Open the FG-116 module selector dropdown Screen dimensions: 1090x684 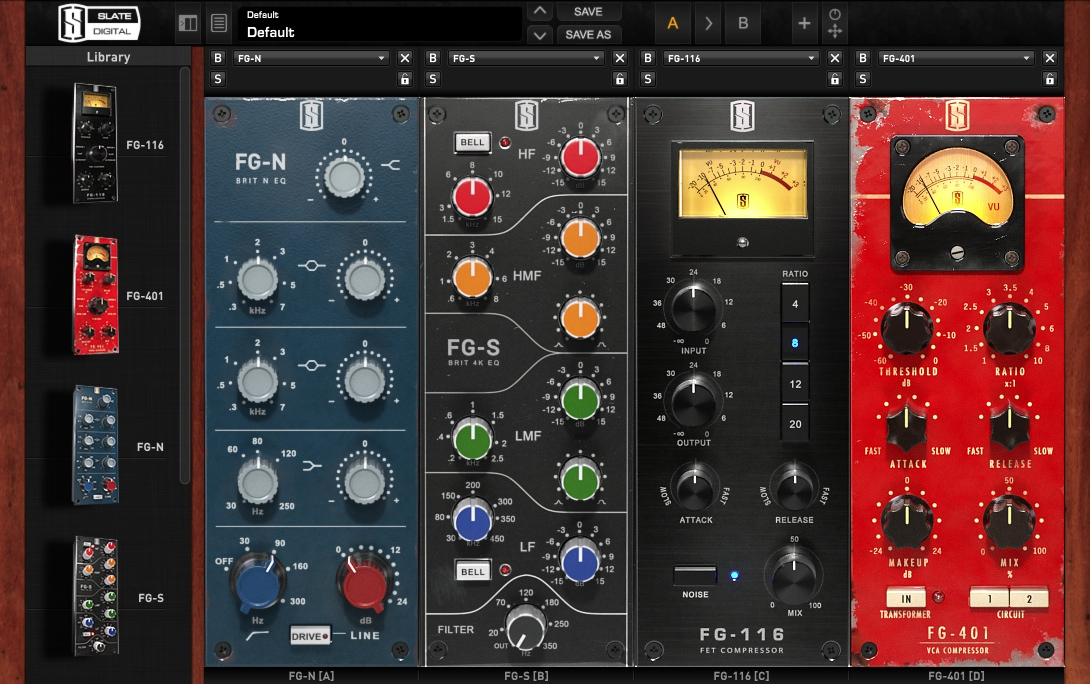point(740,58)
